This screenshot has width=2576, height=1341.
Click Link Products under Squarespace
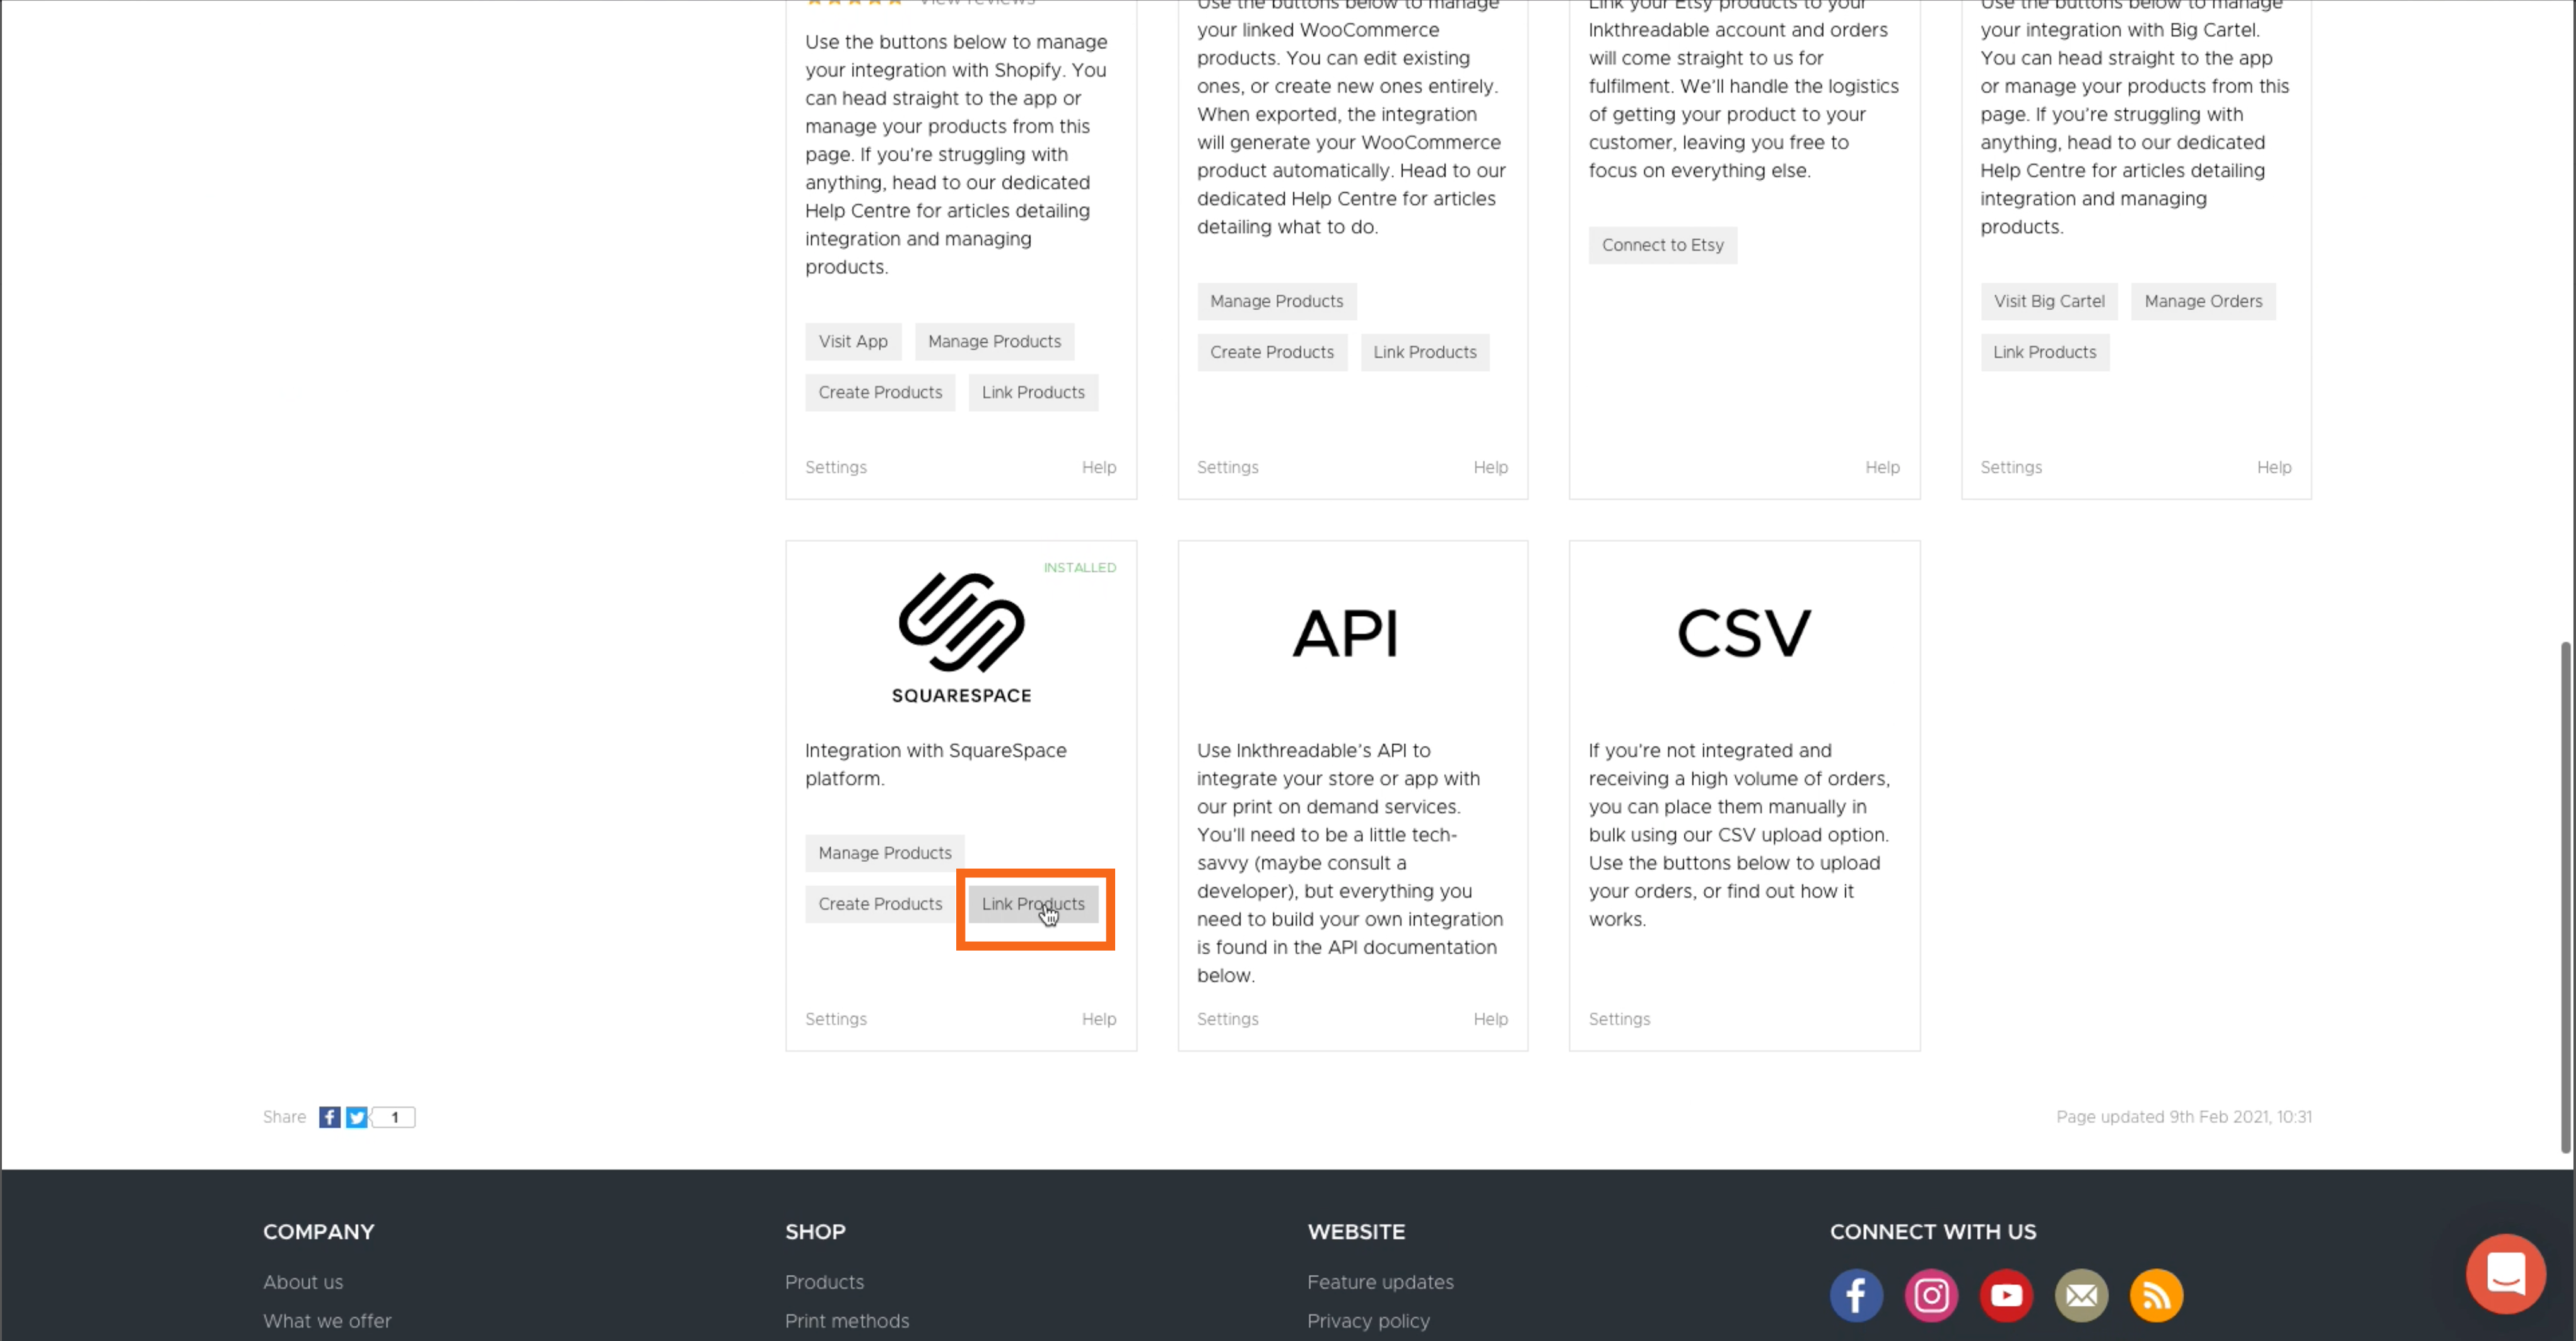click(1032, 904)
